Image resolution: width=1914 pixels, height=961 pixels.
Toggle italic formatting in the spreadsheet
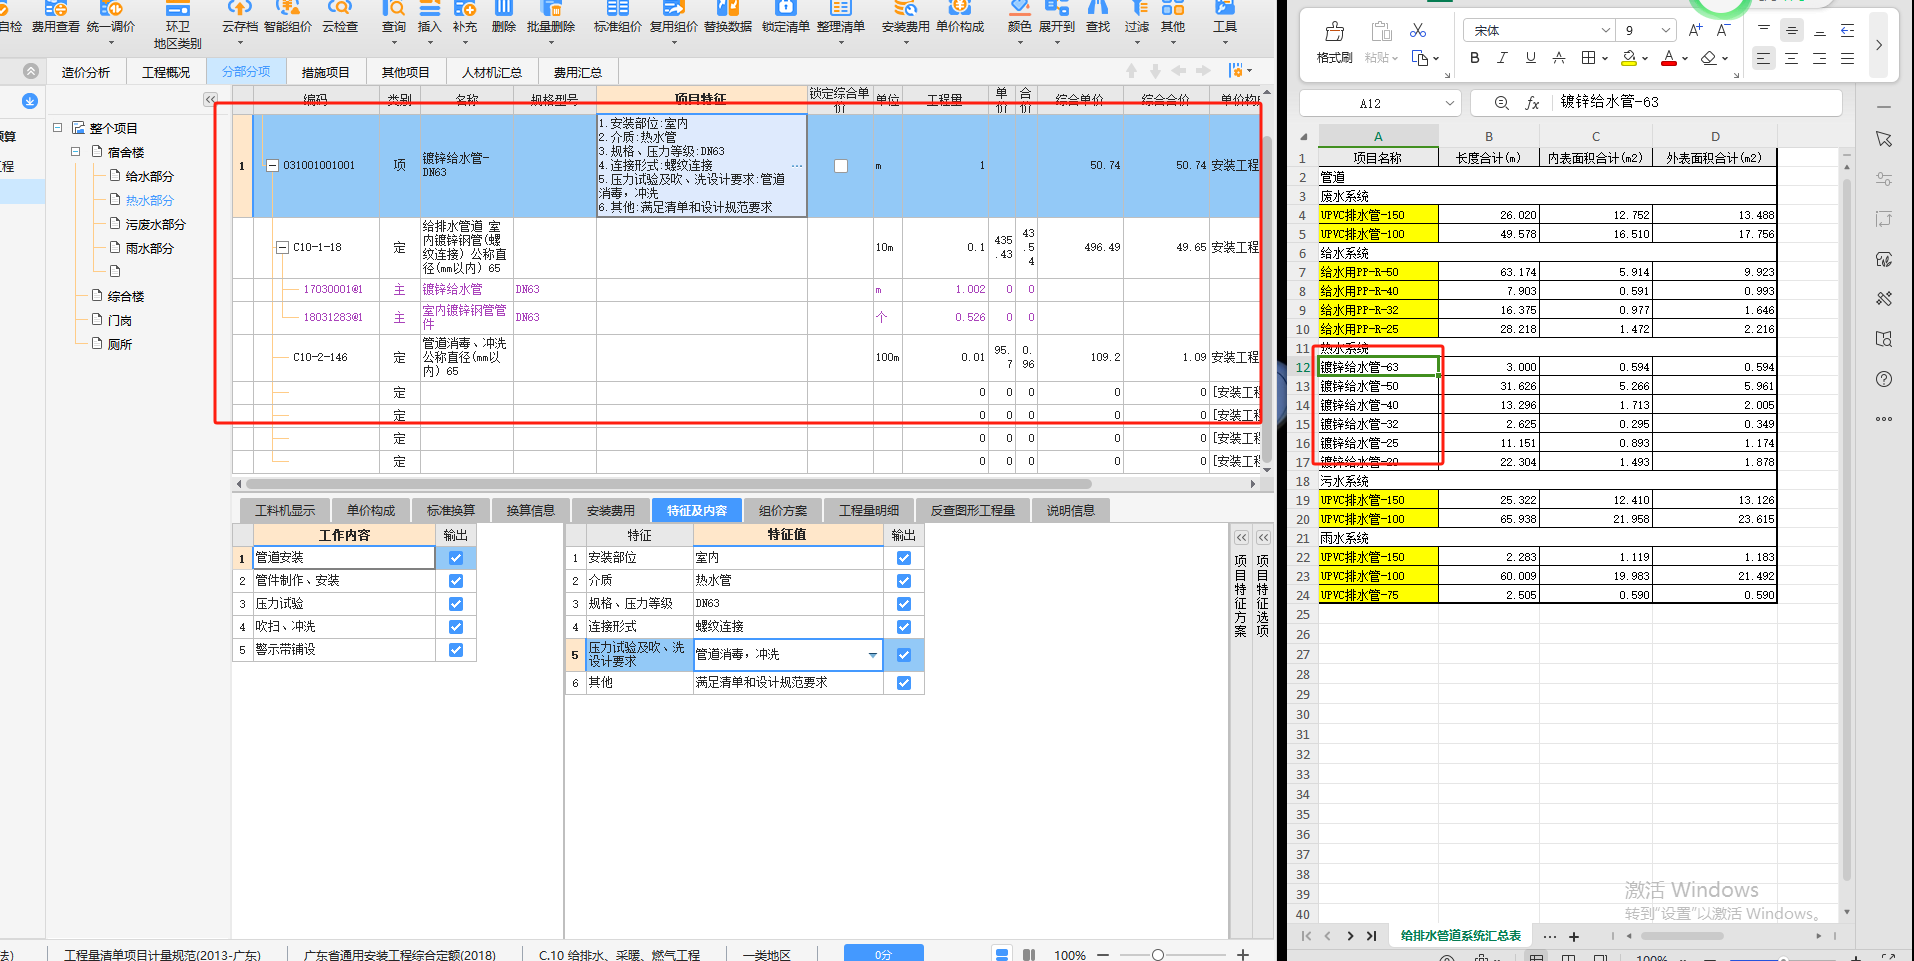point(1502,58)
